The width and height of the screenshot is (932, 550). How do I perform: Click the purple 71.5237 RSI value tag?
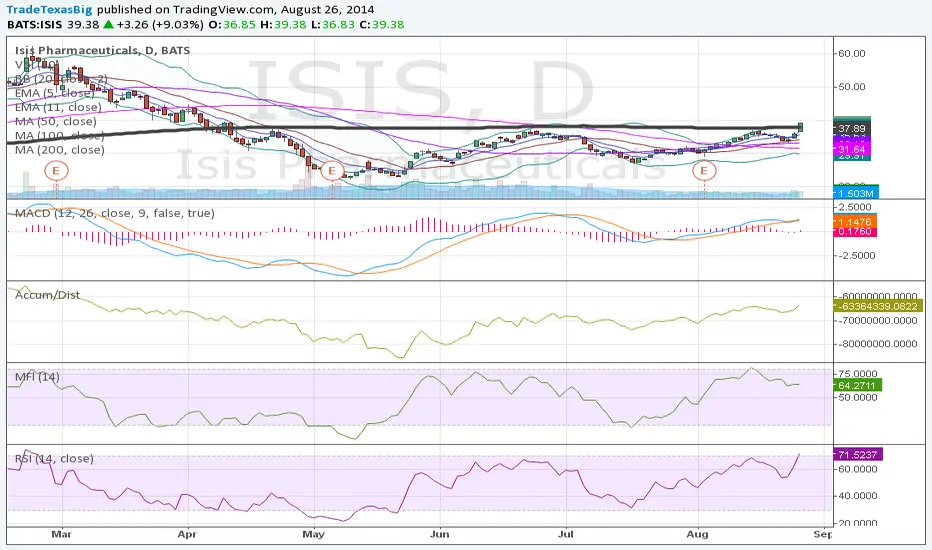tap(858, 454)
